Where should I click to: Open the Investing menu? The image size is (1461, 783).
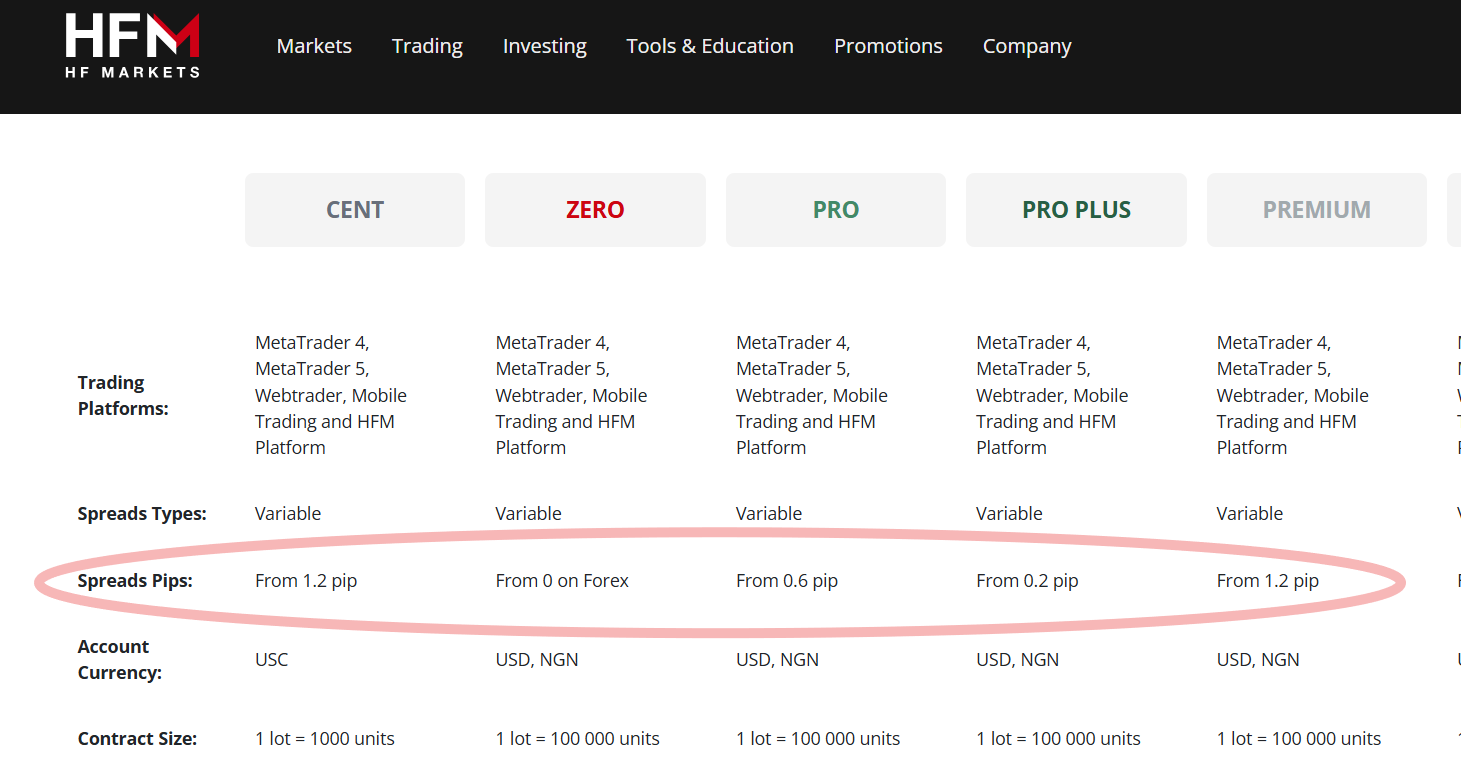(544, 46)
